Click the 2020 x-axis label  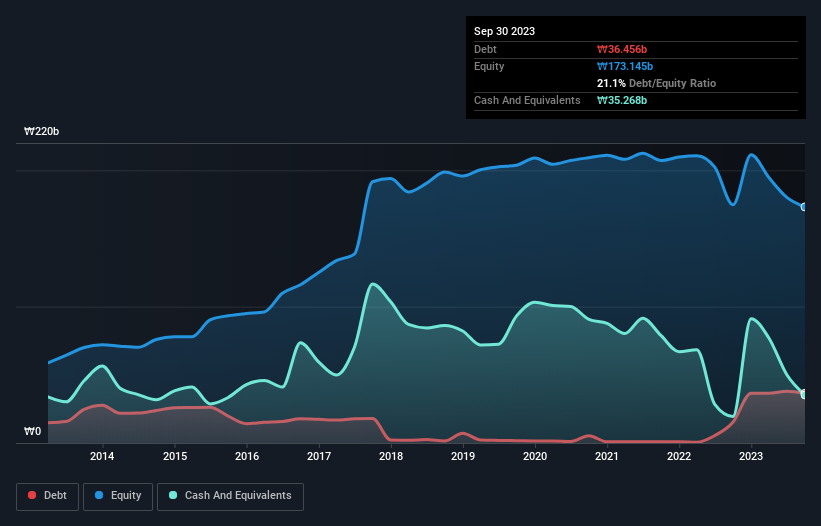[535, 456]
